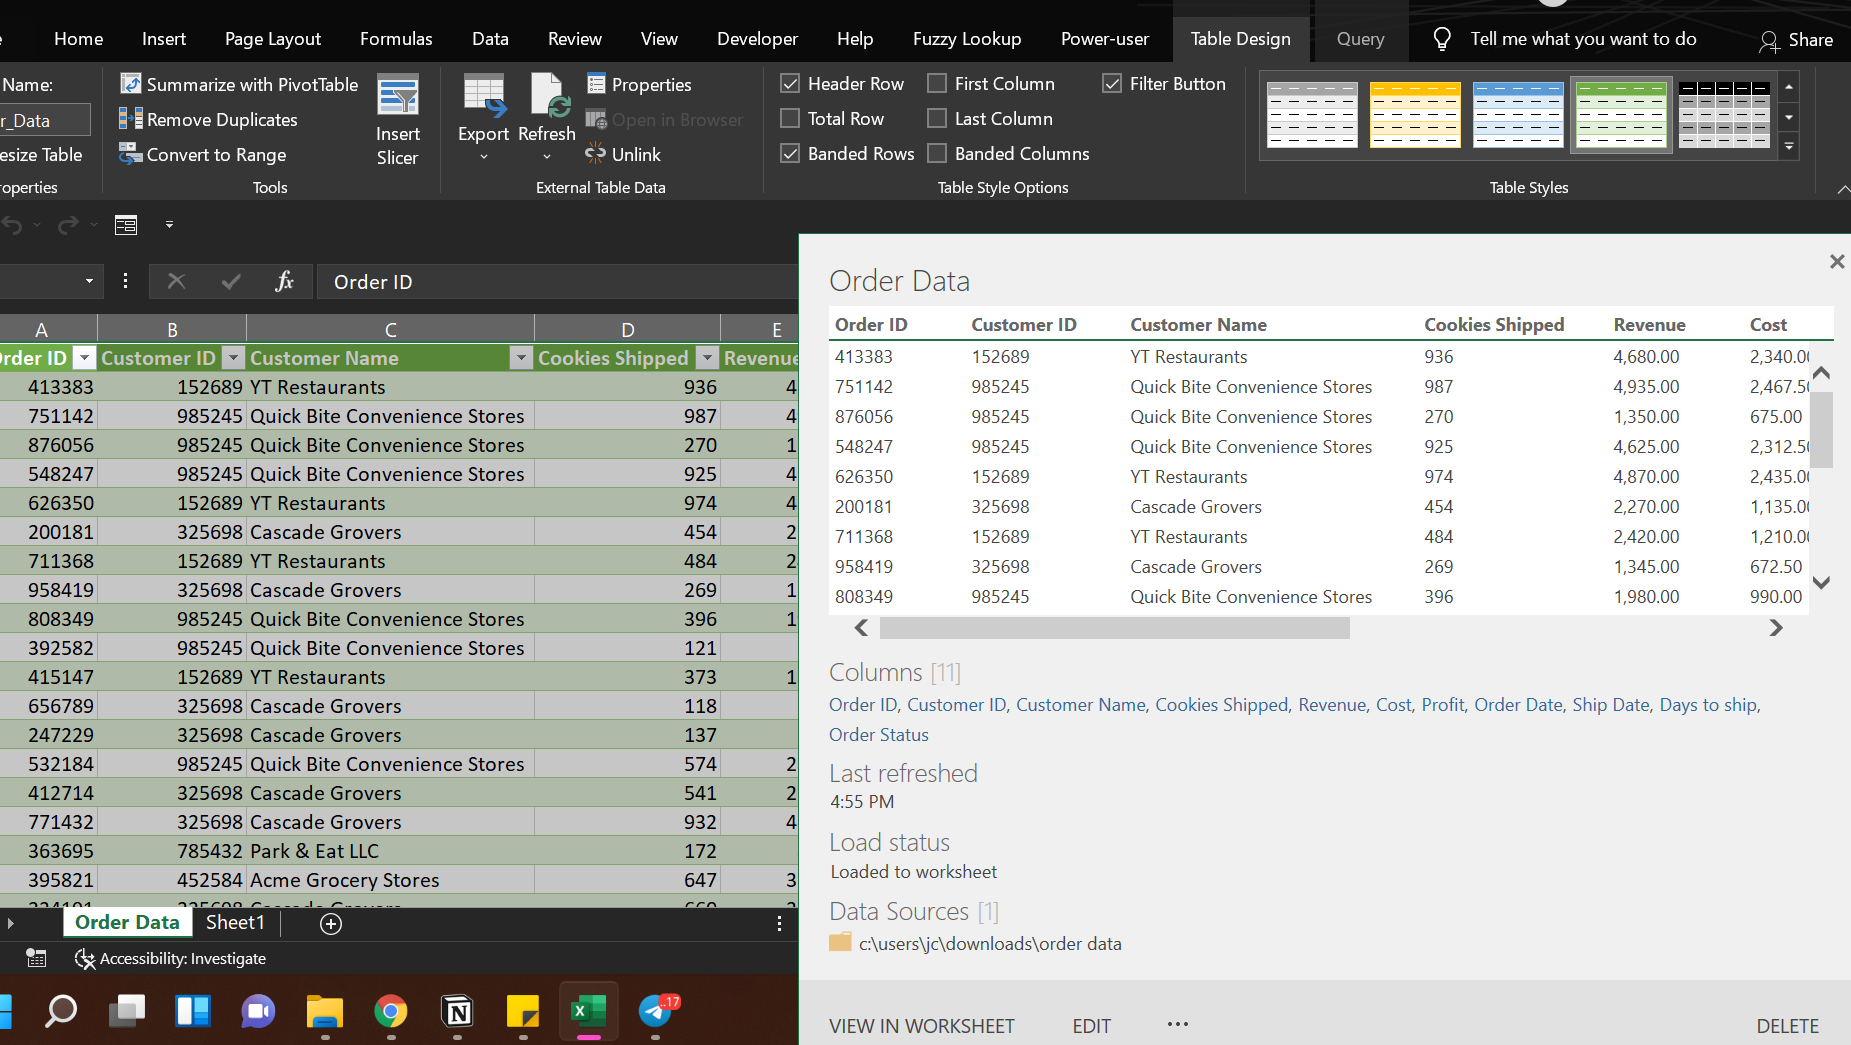Click EDIT to open Power Query

pos(1090,1025)
